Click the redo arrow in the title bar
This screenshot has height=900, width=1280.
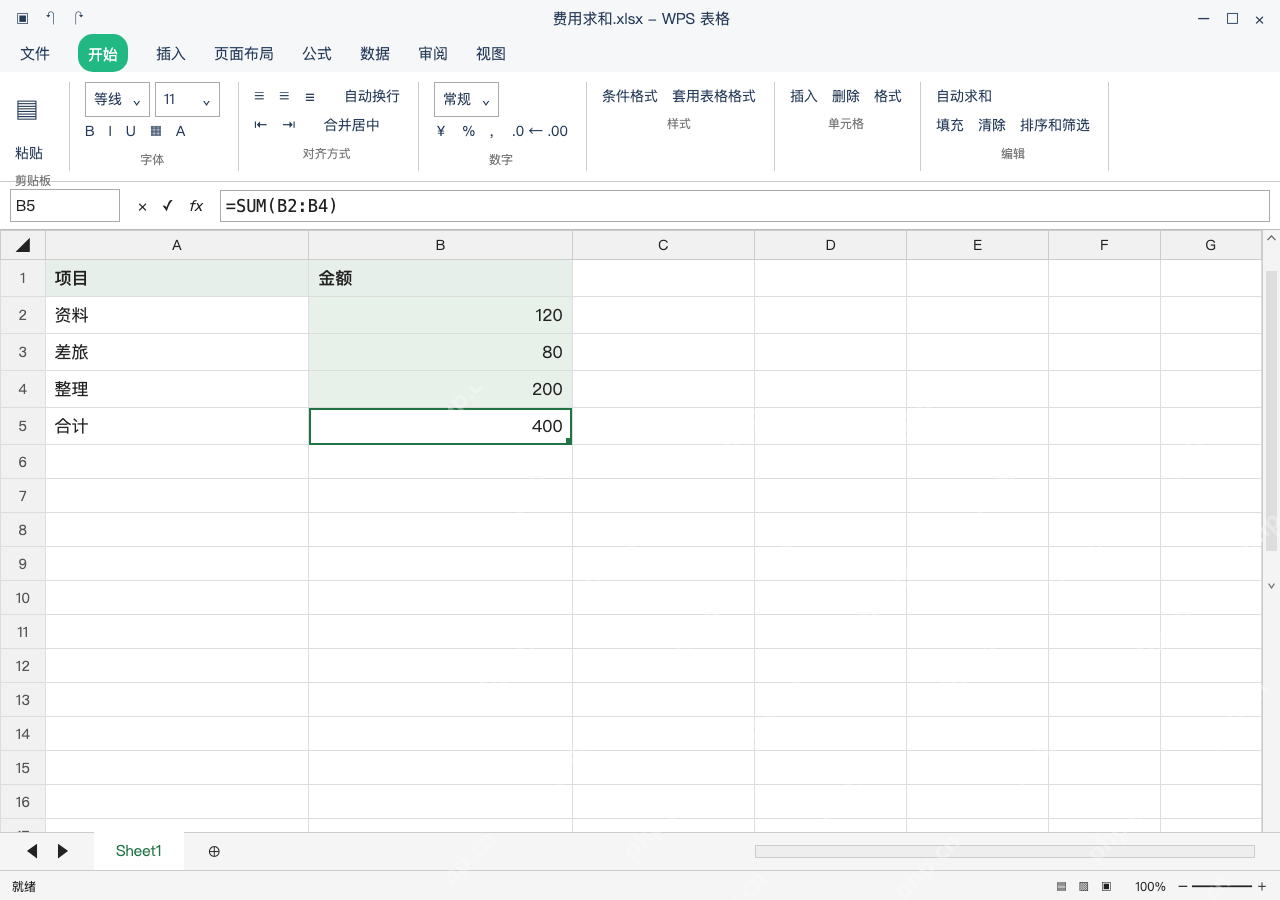79,18
